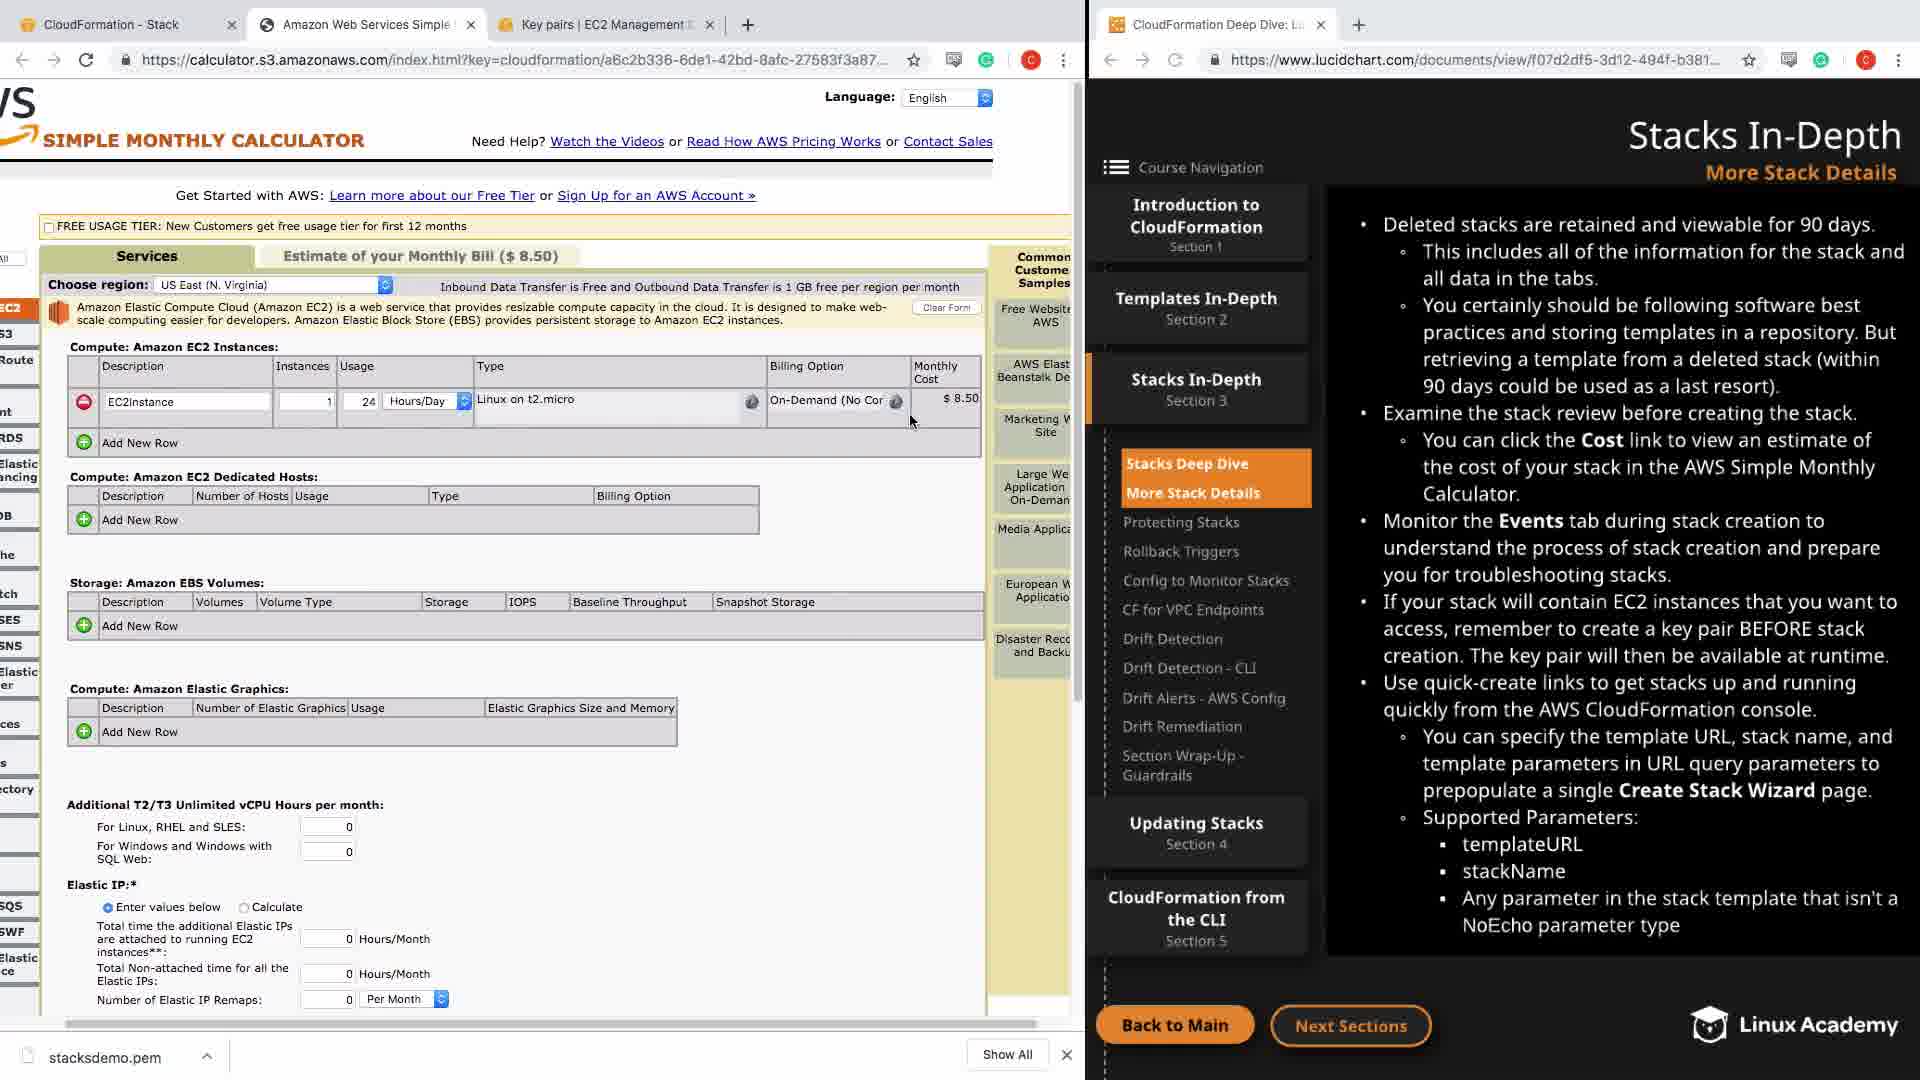Switch to the Key pairs EC2 Management browser tab
Viewport: 1920px width, 1080px height.
tap(603, 25)
